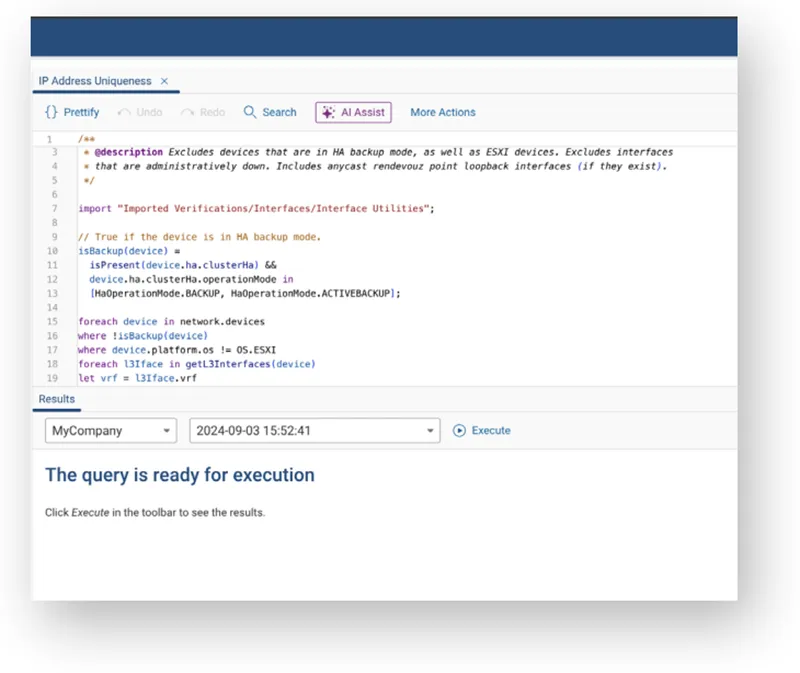The image size is (800, 673).
Task: Click the @description tag in the comment
Action: (x=128, y=153)
